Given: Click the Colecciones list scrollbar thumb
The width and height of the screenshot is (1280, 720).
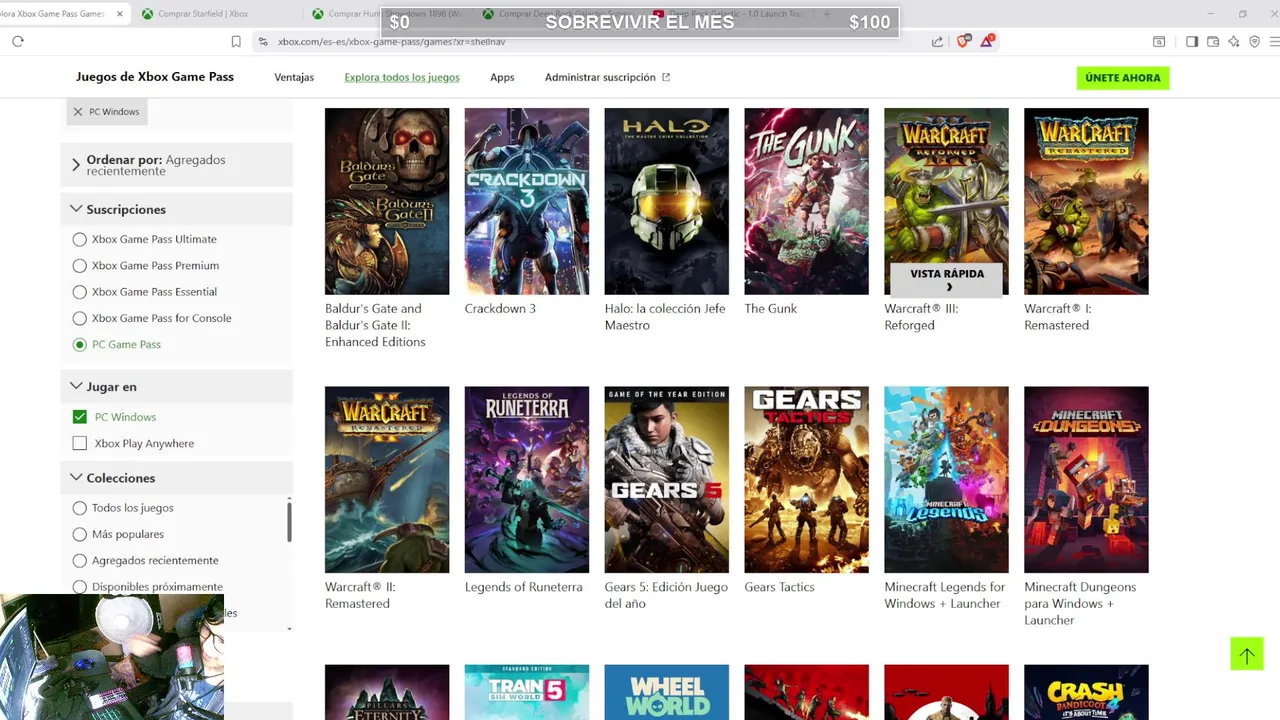Looking at the screenshot, I should tap(289, 522).
